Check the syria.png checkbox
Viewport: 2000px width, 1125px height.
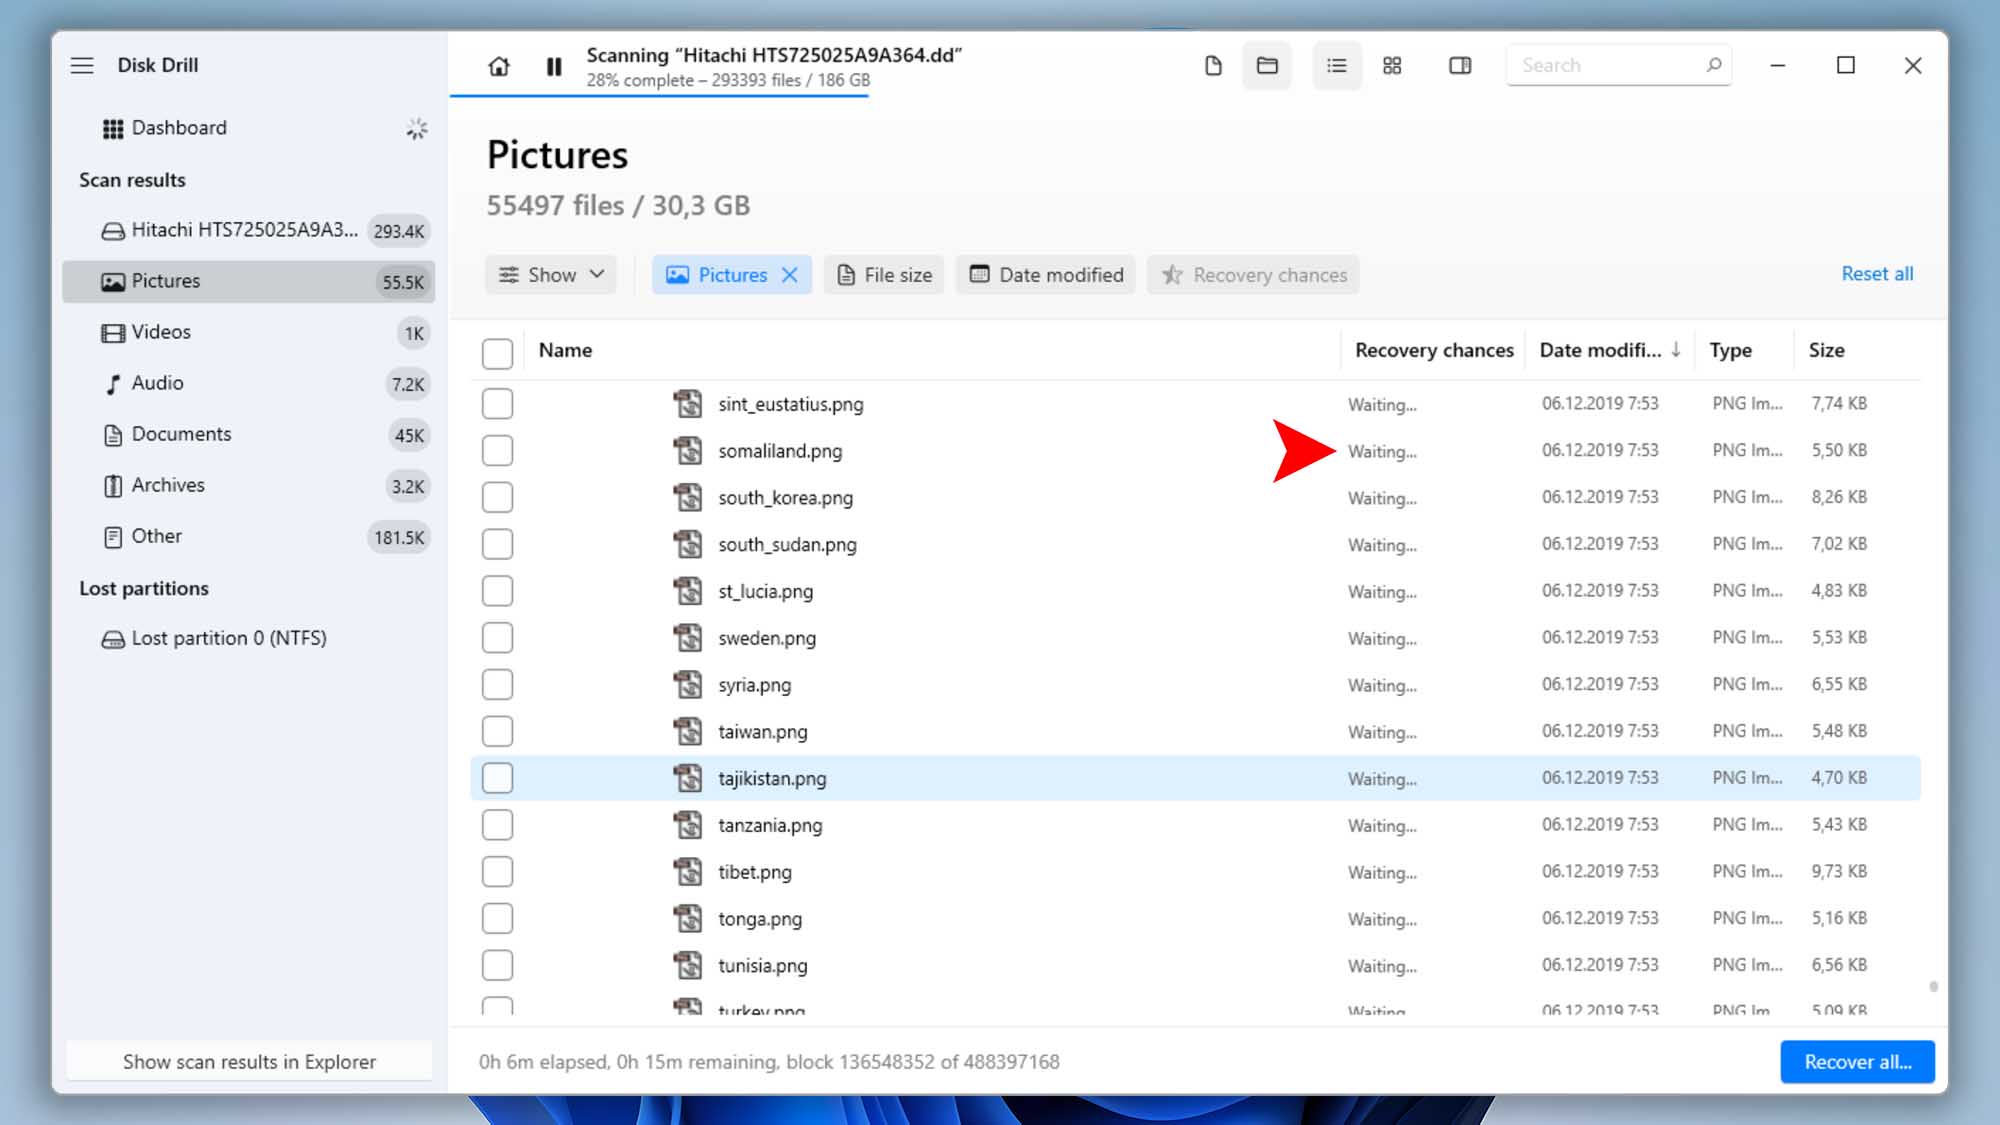click(x=497, y=685)
